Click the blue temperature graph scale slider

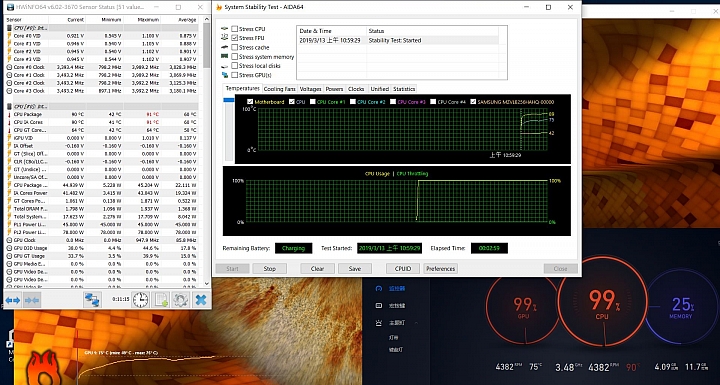[x=228, y=100]
